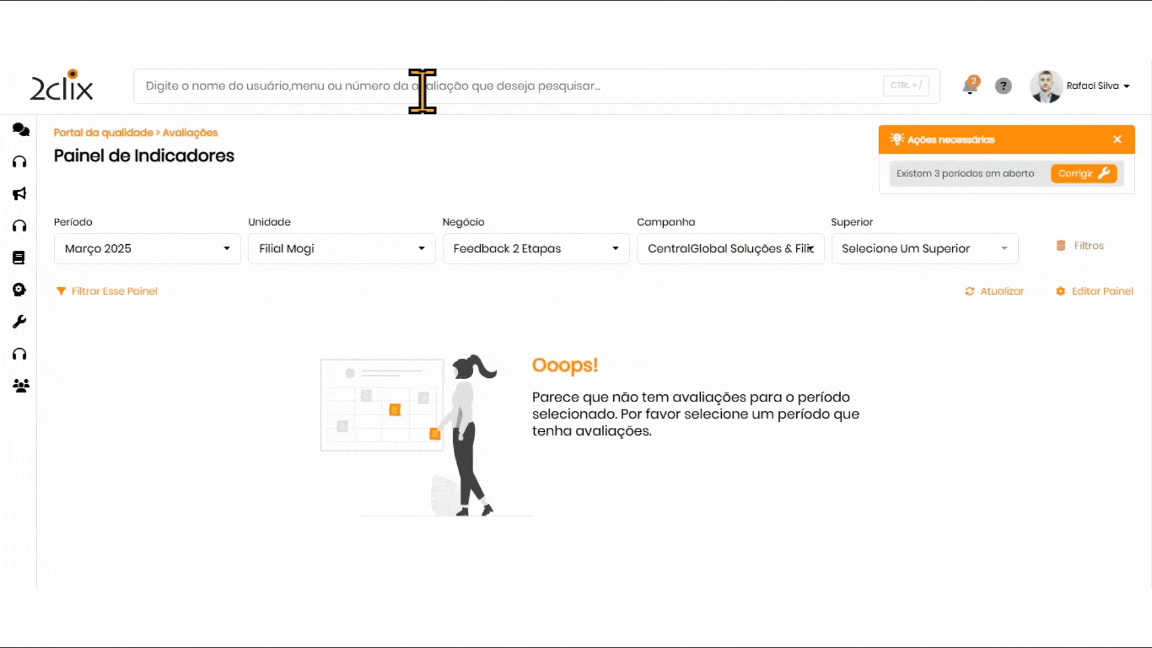Open the Período dropdown showing Março 2025
This screenshot has width=1152, height=648.
[x=147, y=249]
